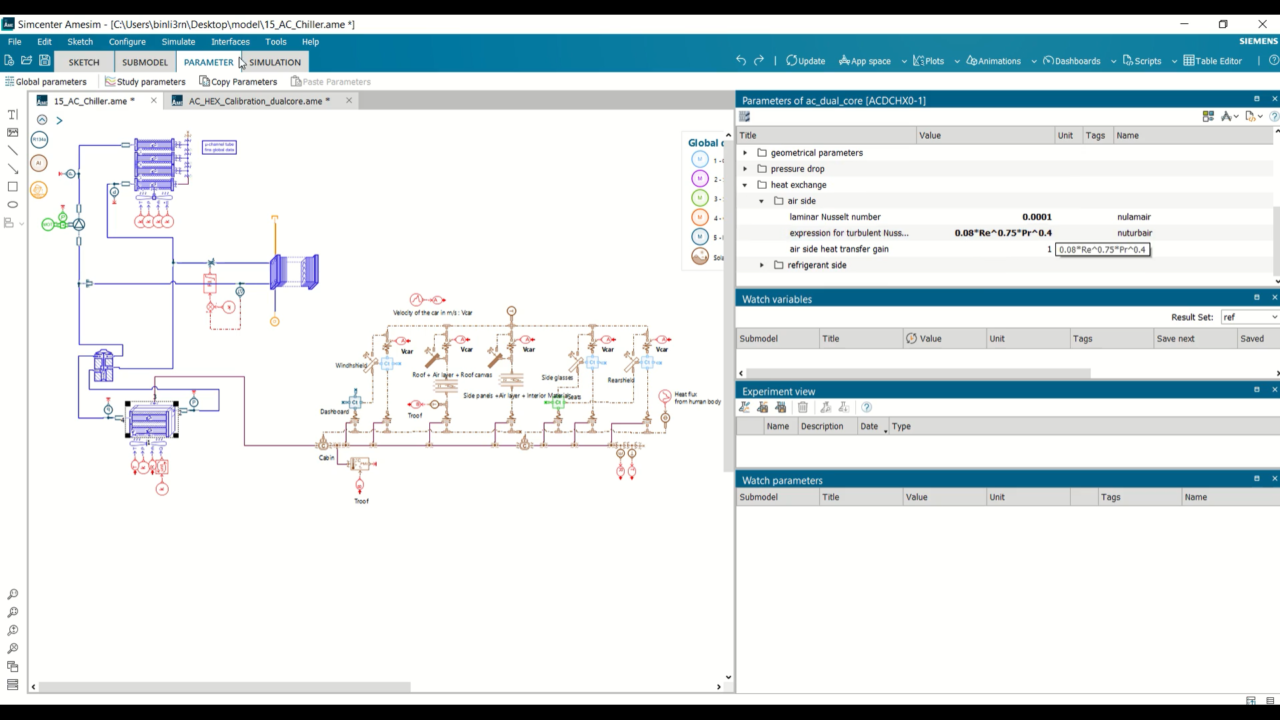Open the Result Set dropdown

pos(1248,317)
